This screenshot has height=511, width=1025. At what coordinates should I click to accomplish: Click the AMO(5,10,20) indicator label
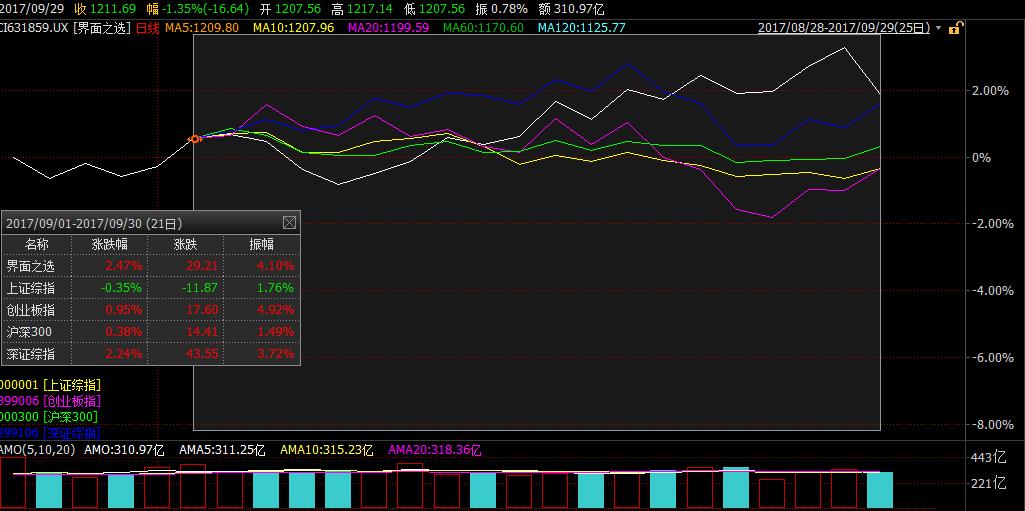37,450
